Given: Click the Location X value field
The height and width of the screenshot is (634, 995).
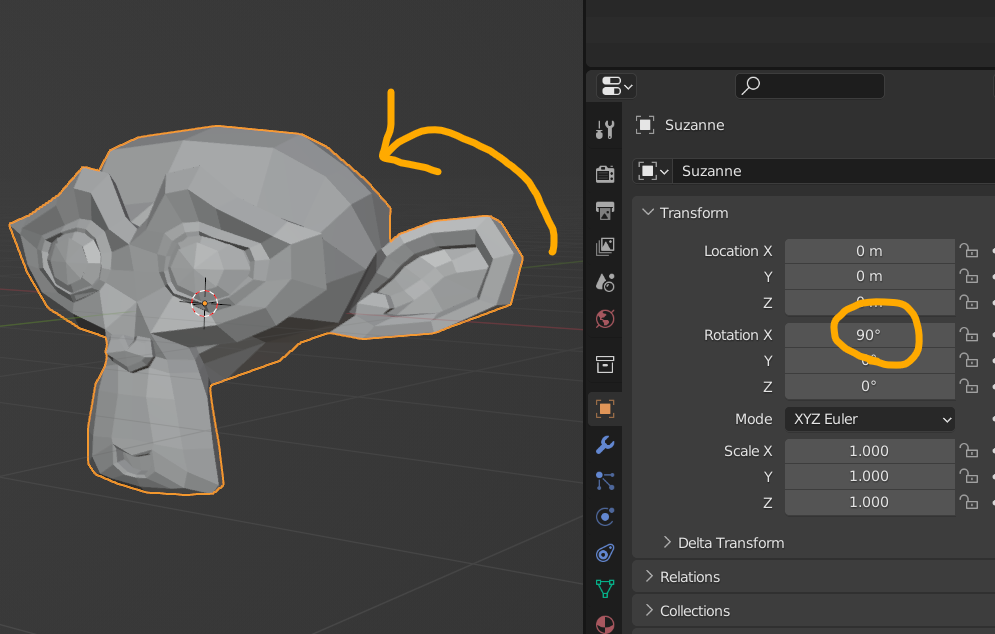Looking at the screenshot, I should click(869, 251).
